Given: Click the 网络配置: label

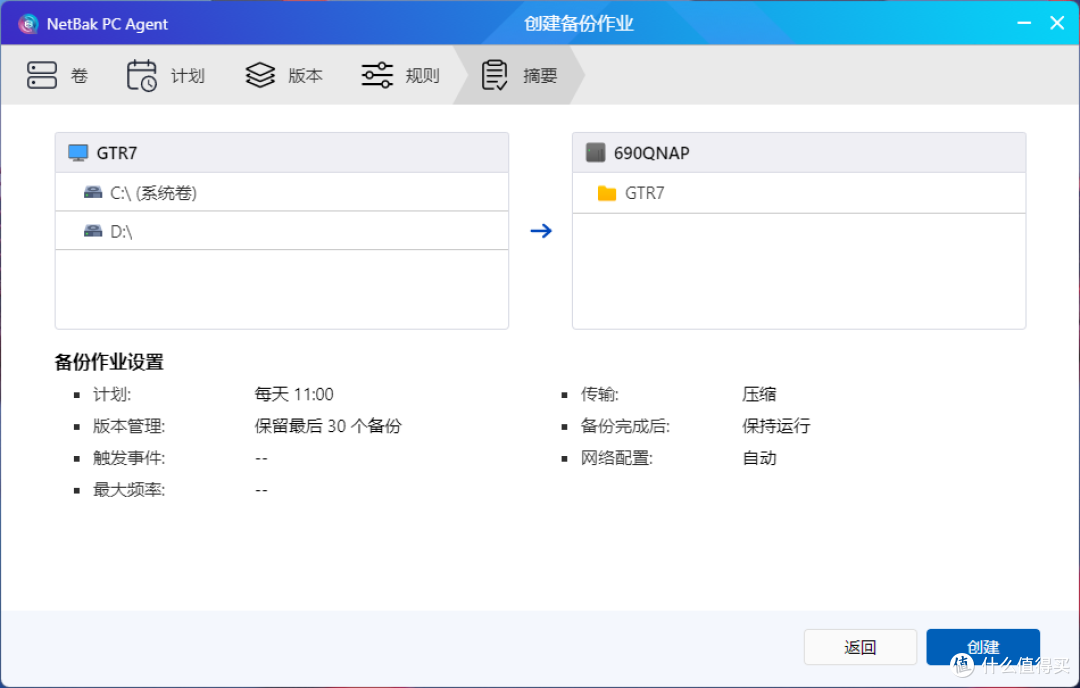Looking at the screenshot, I should point(616,458).
